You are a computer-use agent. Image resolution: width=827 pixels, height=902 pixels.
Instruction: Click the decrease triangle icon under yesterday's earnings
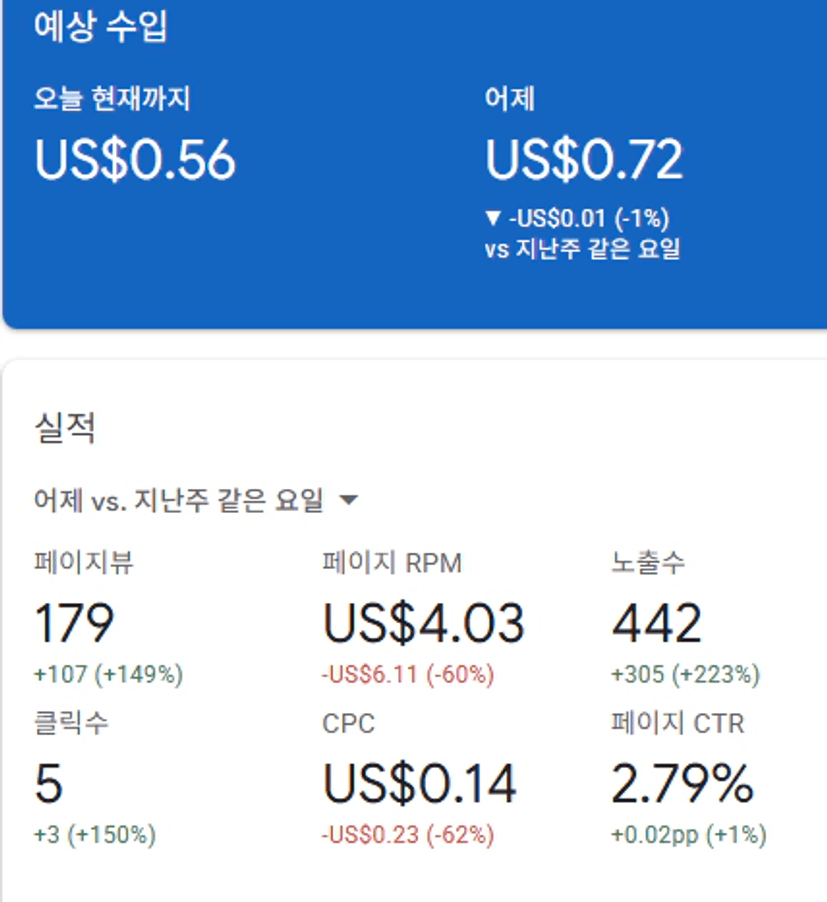[x=492, y=218]
